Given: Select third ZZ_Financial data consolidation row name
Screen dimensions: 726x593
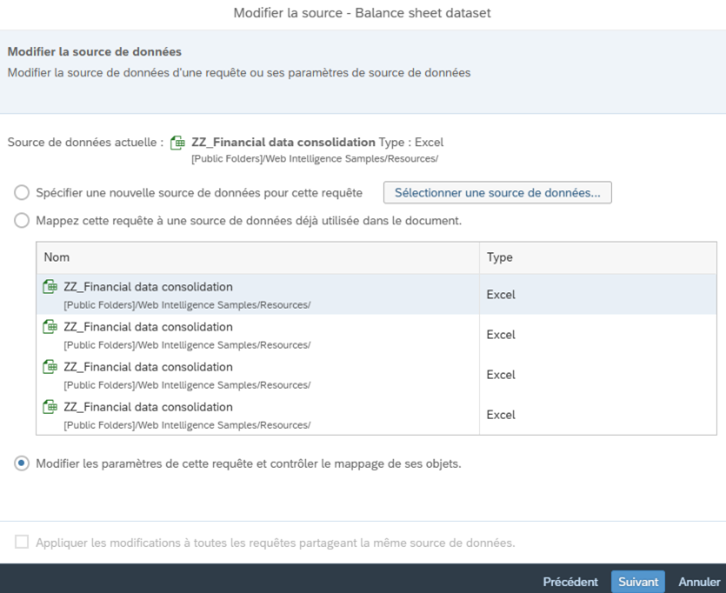Looking at the screenshot, I should tap(148, 367).
